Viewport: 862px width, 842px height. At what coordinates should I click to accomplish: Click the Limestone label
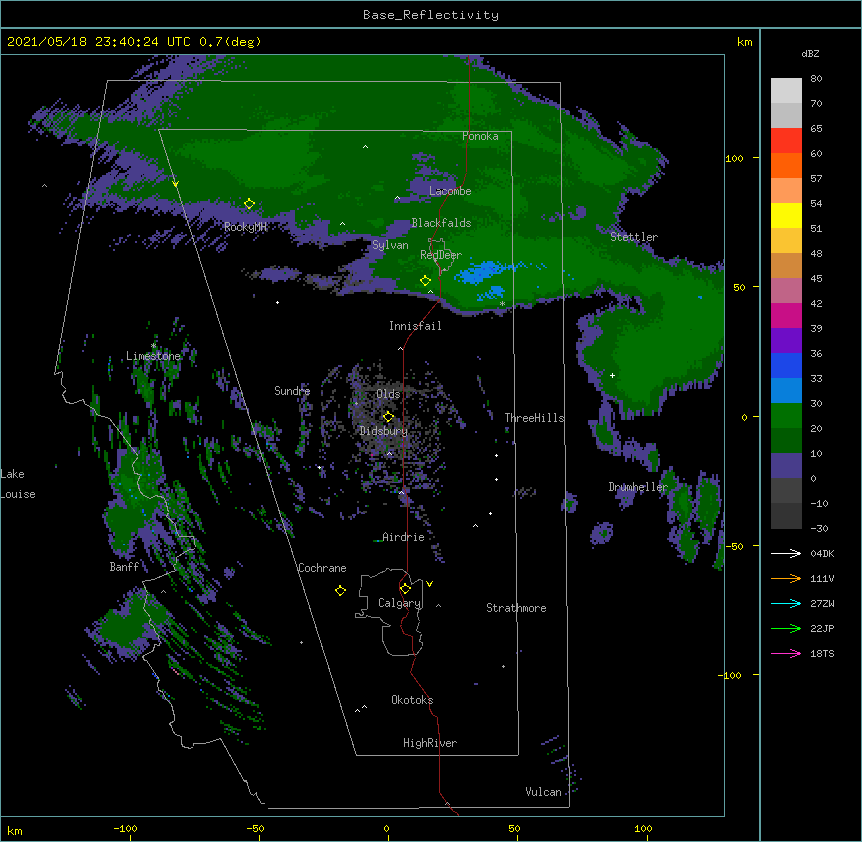coord(153,356)
